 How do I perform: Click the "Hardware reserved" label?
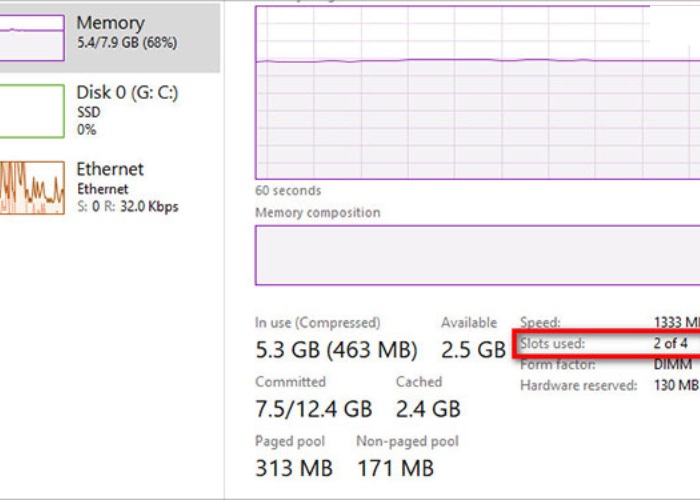(578, 385)
